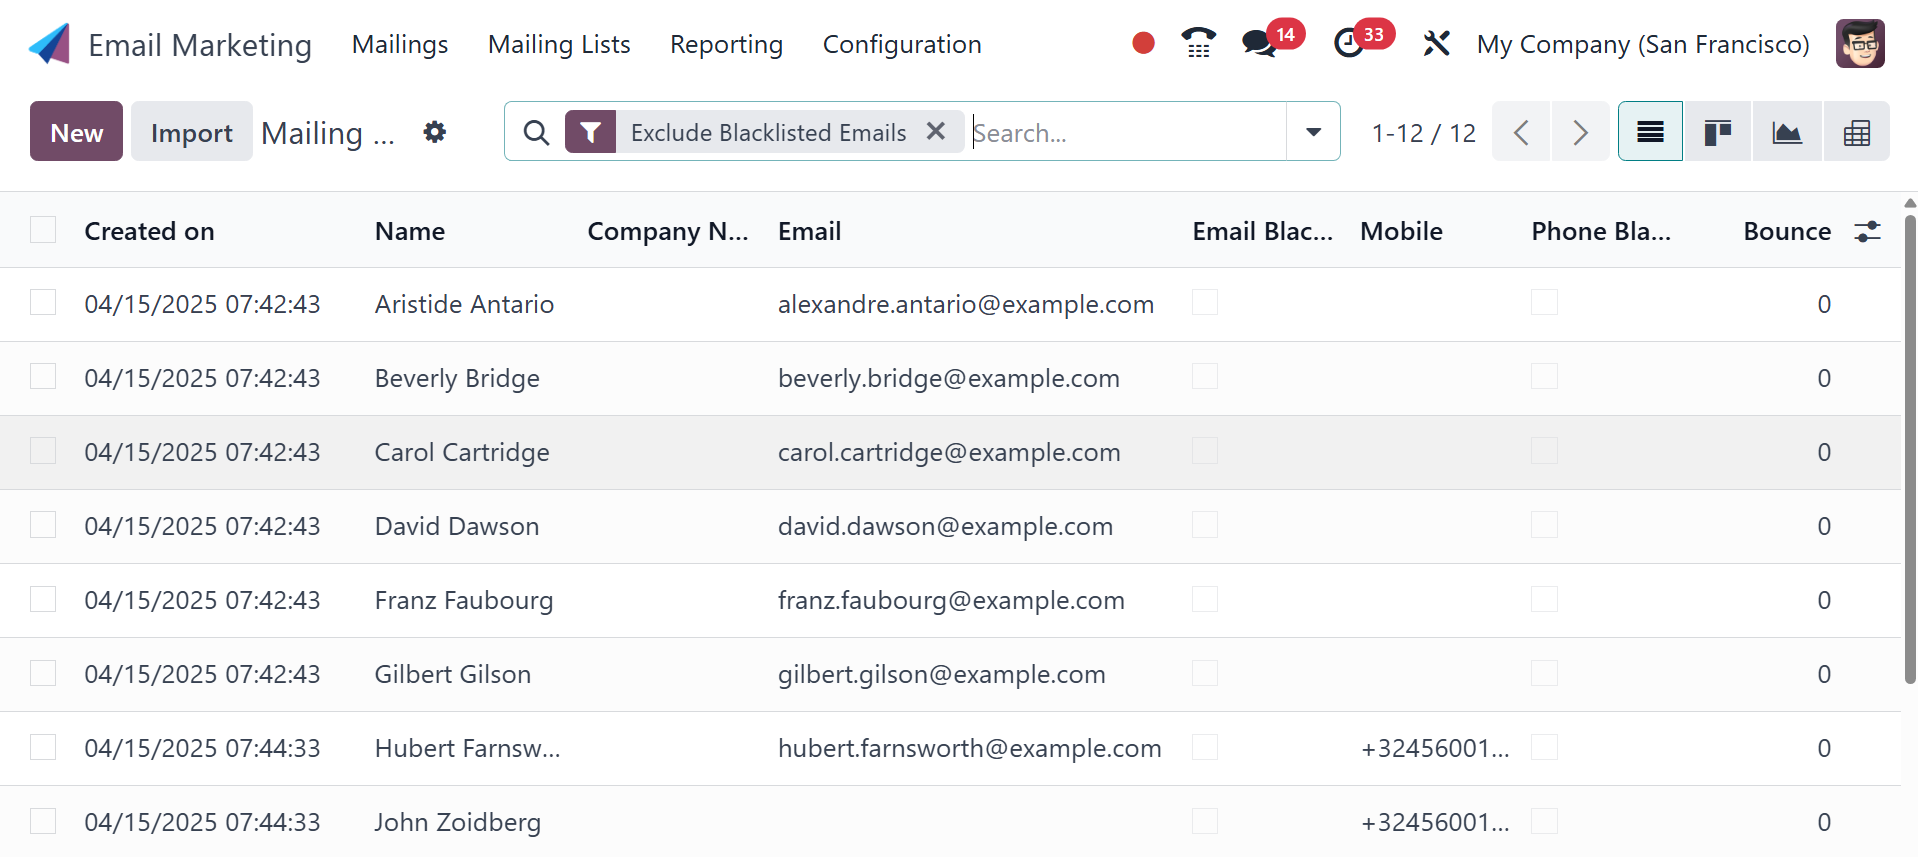Open the activities clock icon
The height and width of the screenshot is (857, 1918).
[x=1349, y=44]
